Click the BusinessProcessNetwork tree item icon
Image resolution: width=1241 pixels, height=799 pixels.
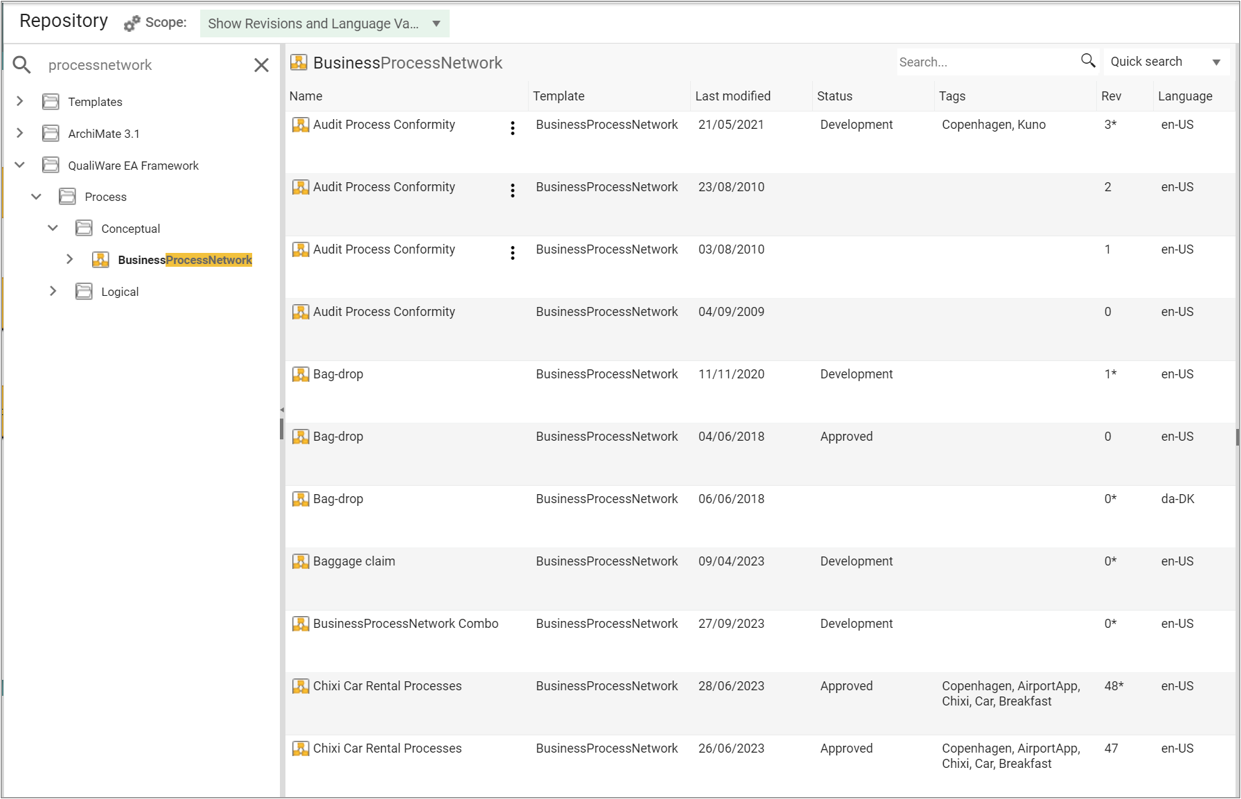click(x=100, y=260)
